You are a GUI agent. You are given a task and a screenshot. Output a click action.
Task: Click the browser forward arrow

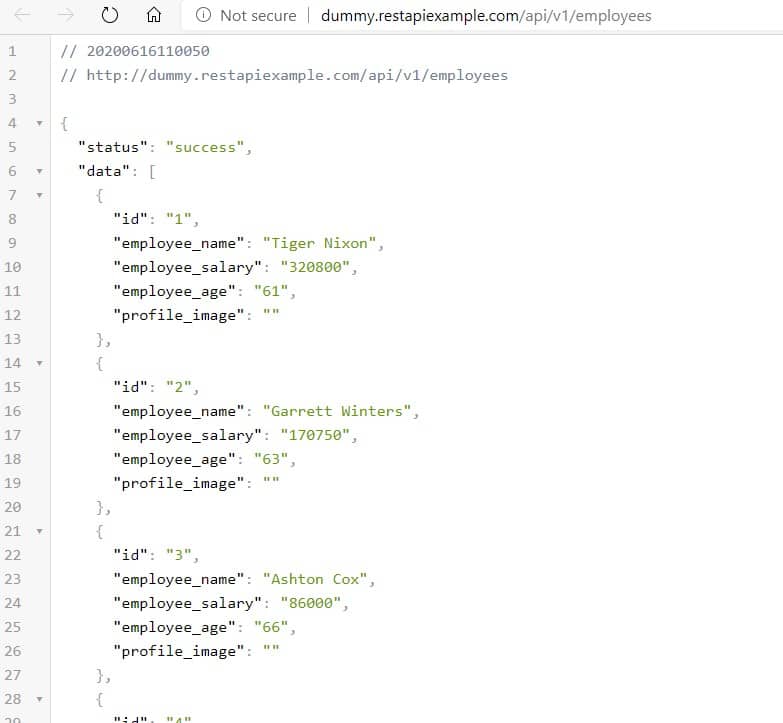click(65, 15)
